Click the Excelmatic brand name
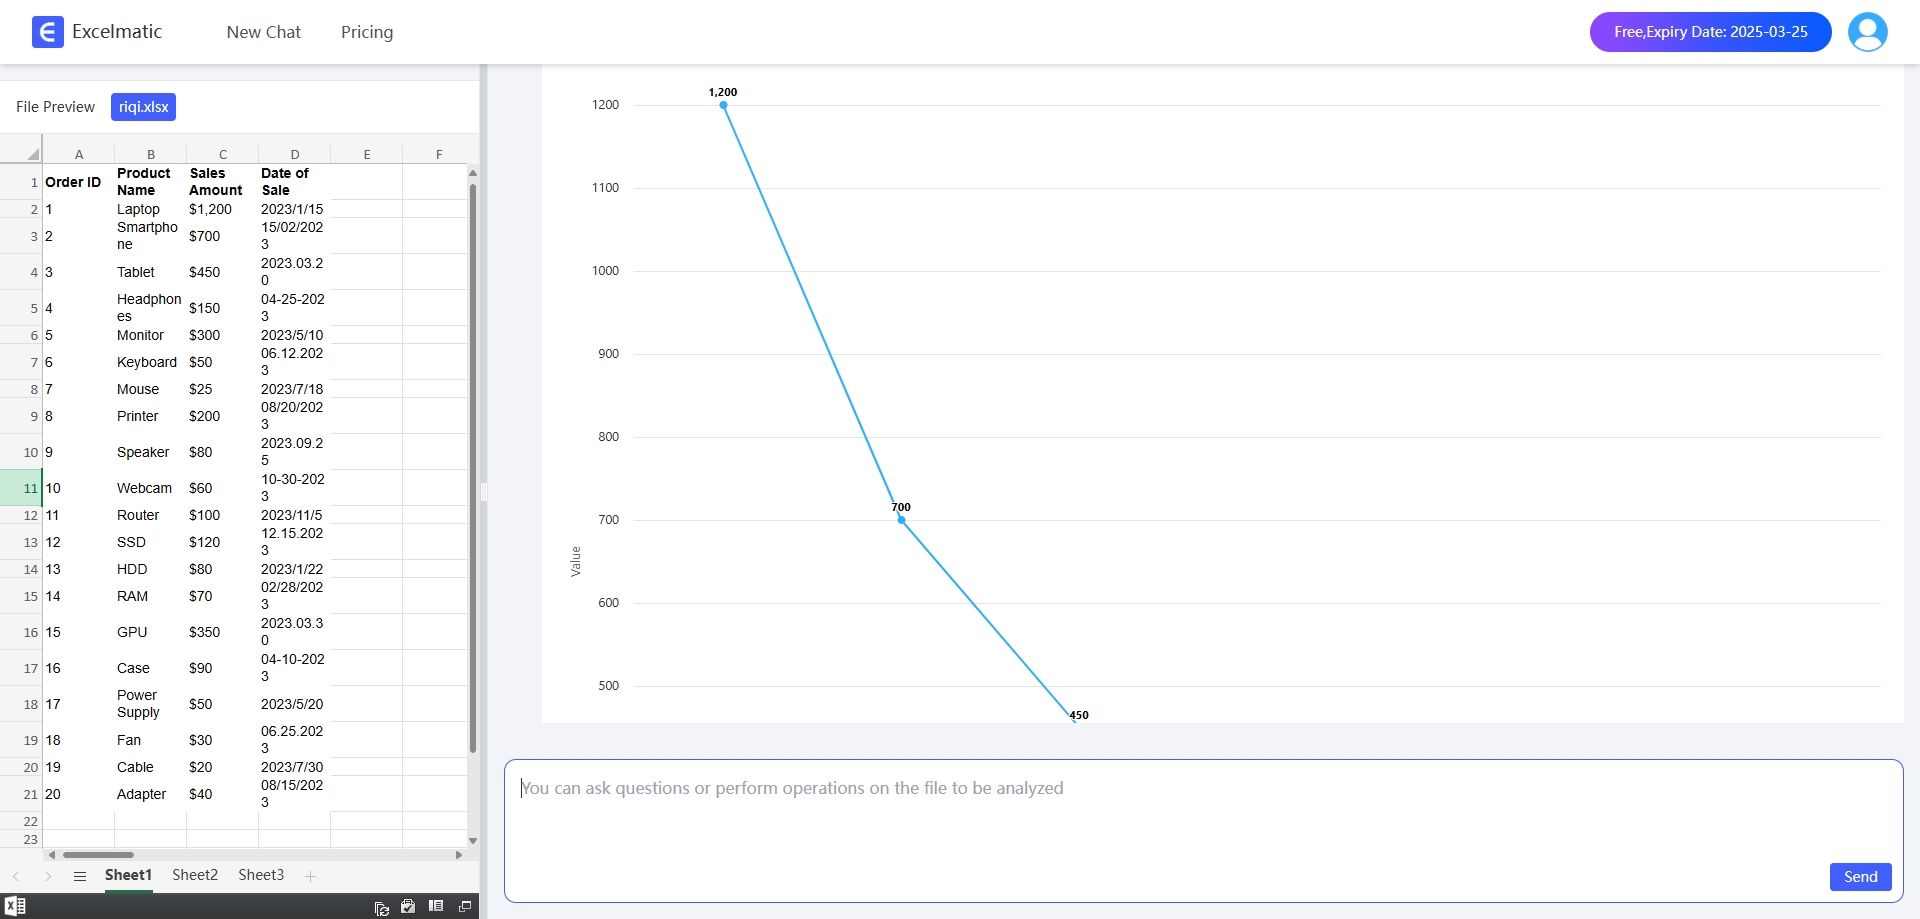Image resolution: width=1920 pixels, height=919 pixels. pos(117,32)
